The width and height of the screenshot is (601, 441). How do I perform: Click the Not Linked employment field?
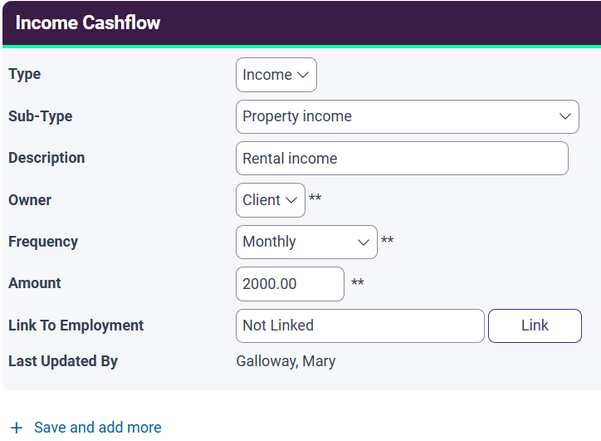pyautogui.click(x=360, y=326)
